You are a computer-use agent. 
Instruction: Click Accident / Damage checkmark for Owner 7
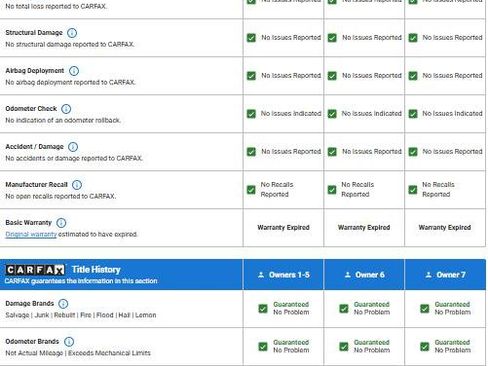(x=413, y=152)
